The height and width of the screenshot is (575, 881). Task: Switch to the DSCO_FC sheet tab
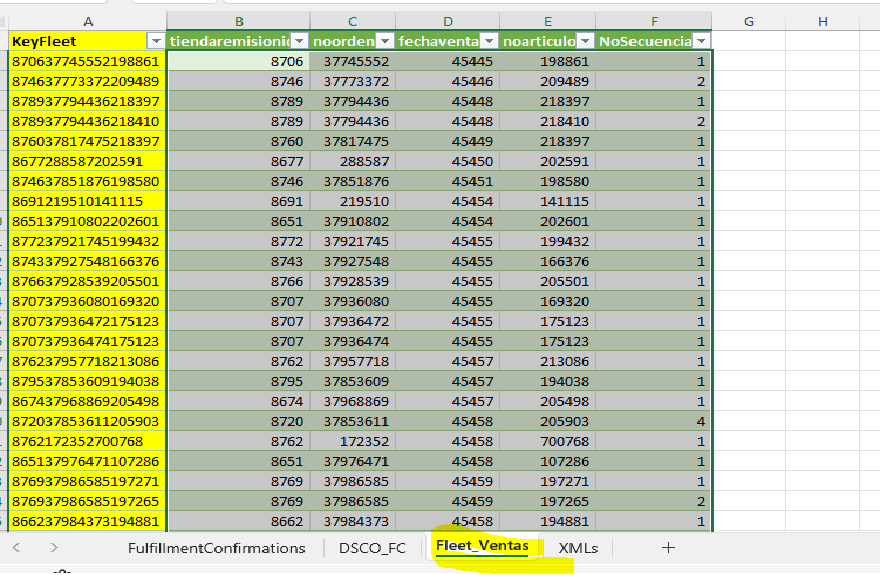coord(372,548)
